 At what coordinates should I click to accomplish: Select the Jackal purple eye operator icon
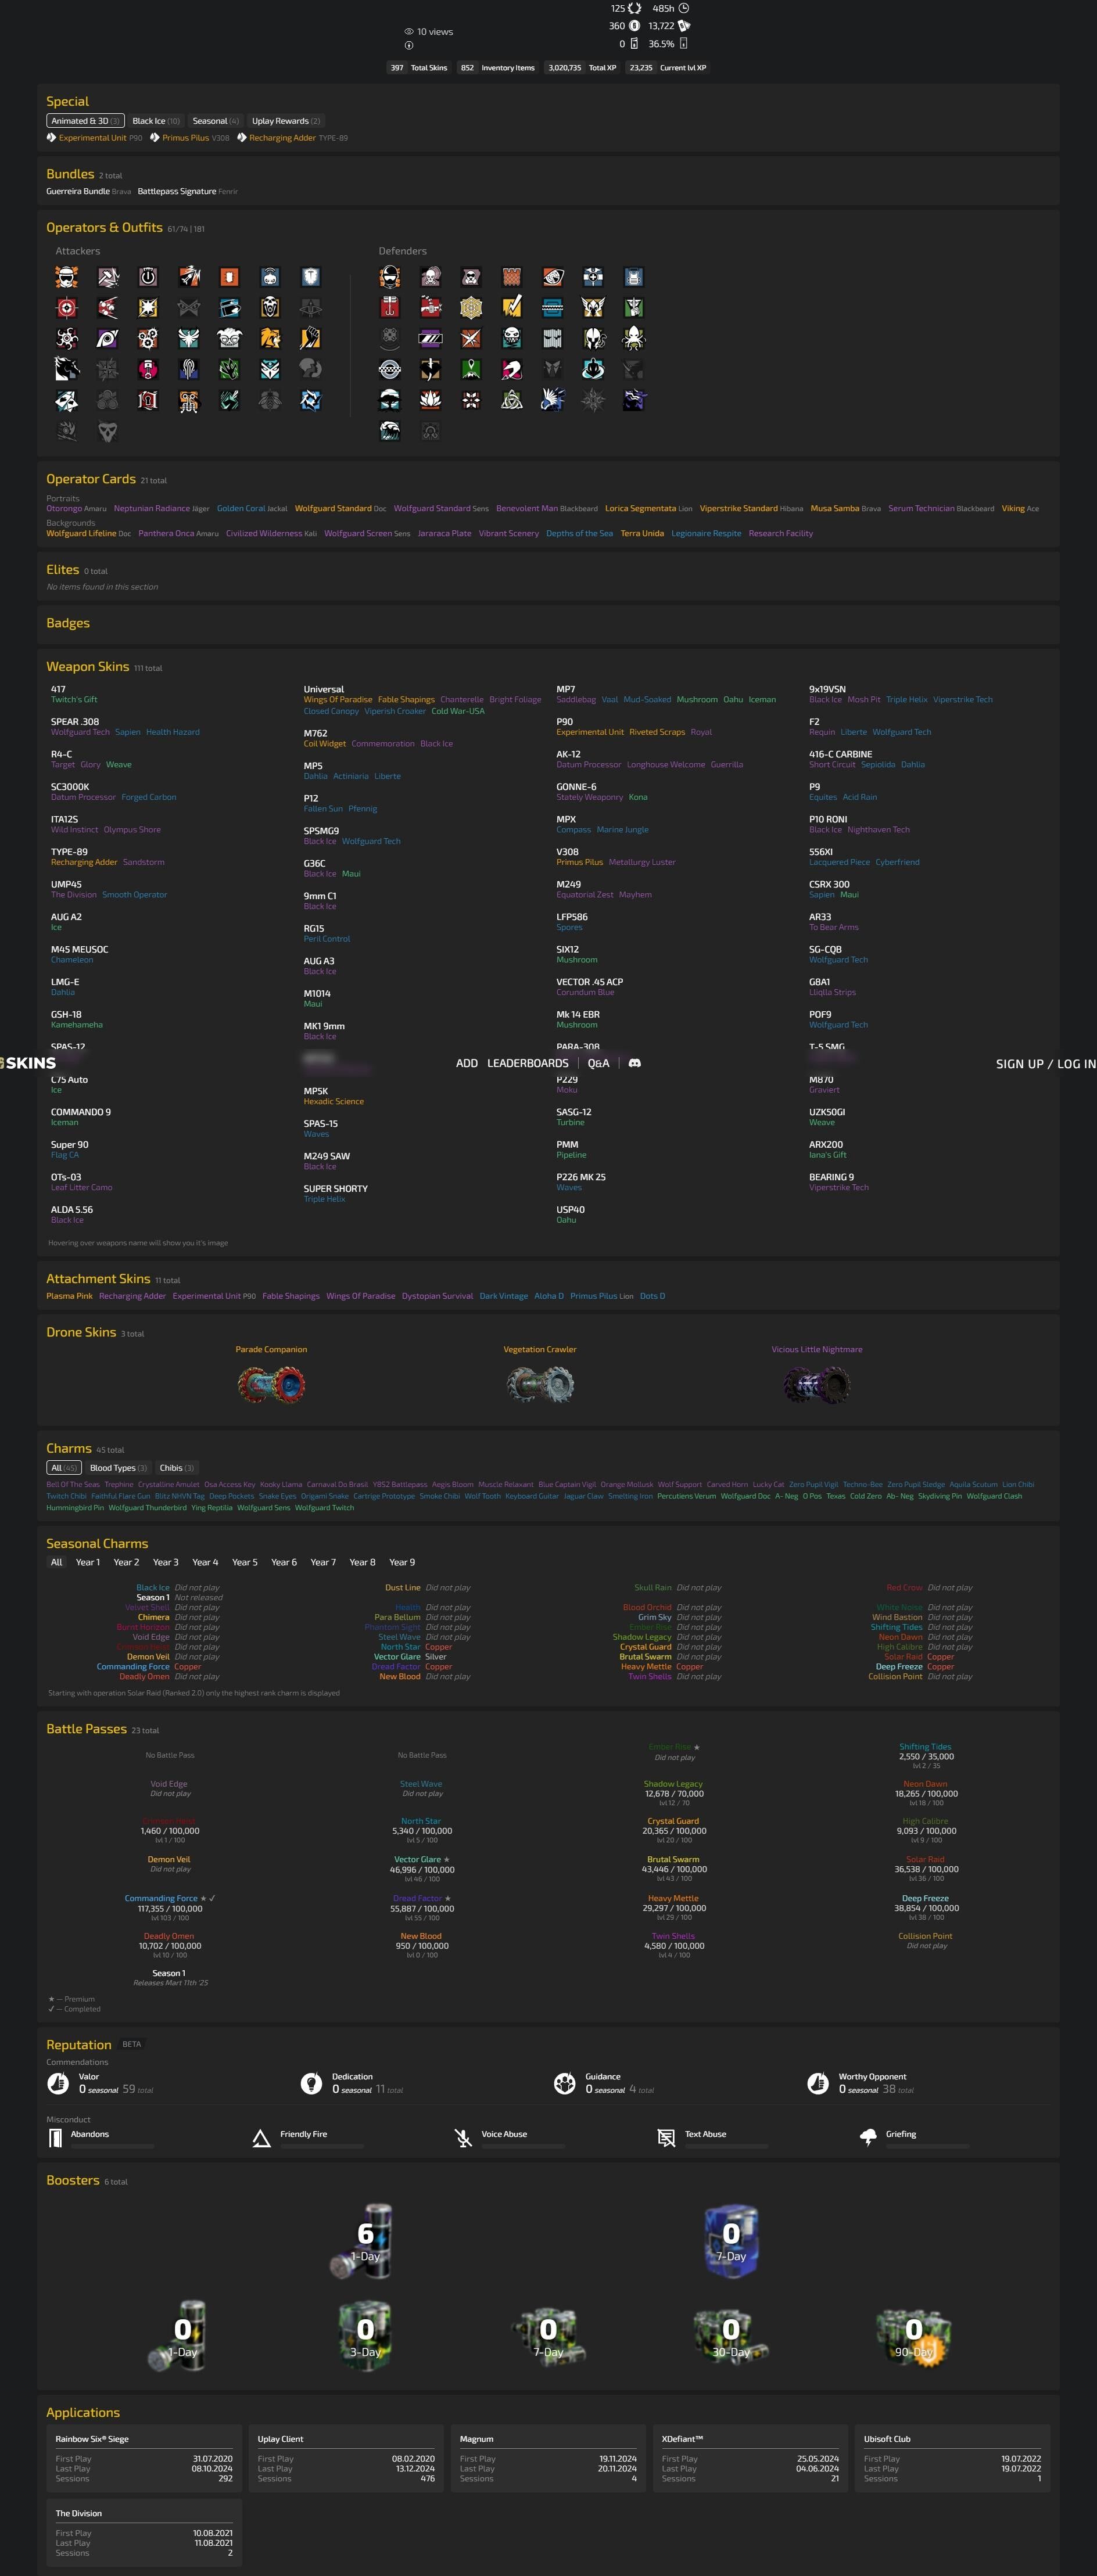[107, 339]
